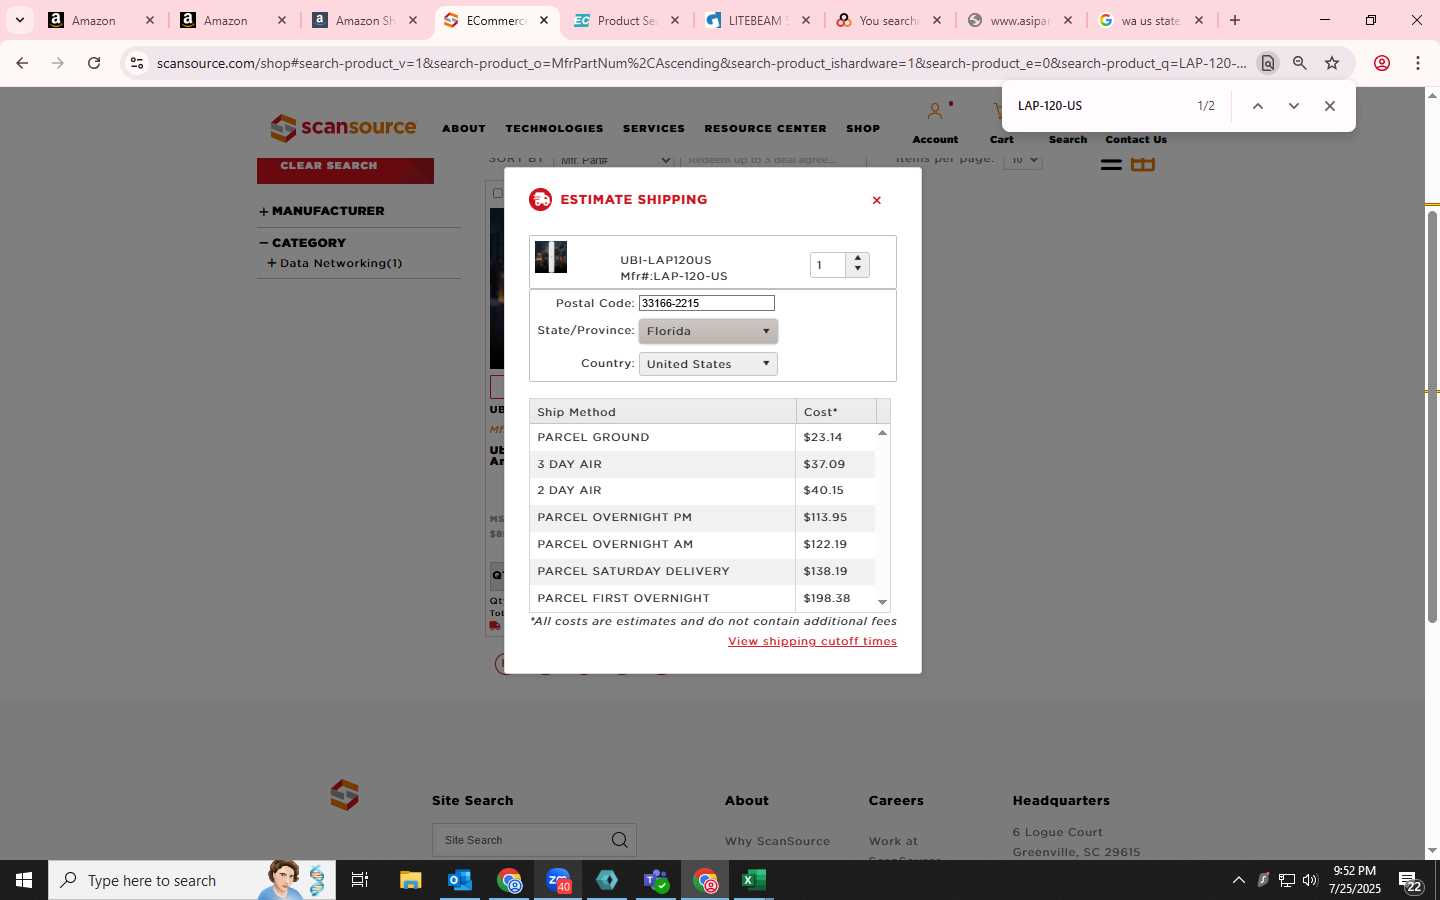Screen dimensions: 1440x900
Task: Select the 3 DAY AIR row
Action: click(702, 464)
